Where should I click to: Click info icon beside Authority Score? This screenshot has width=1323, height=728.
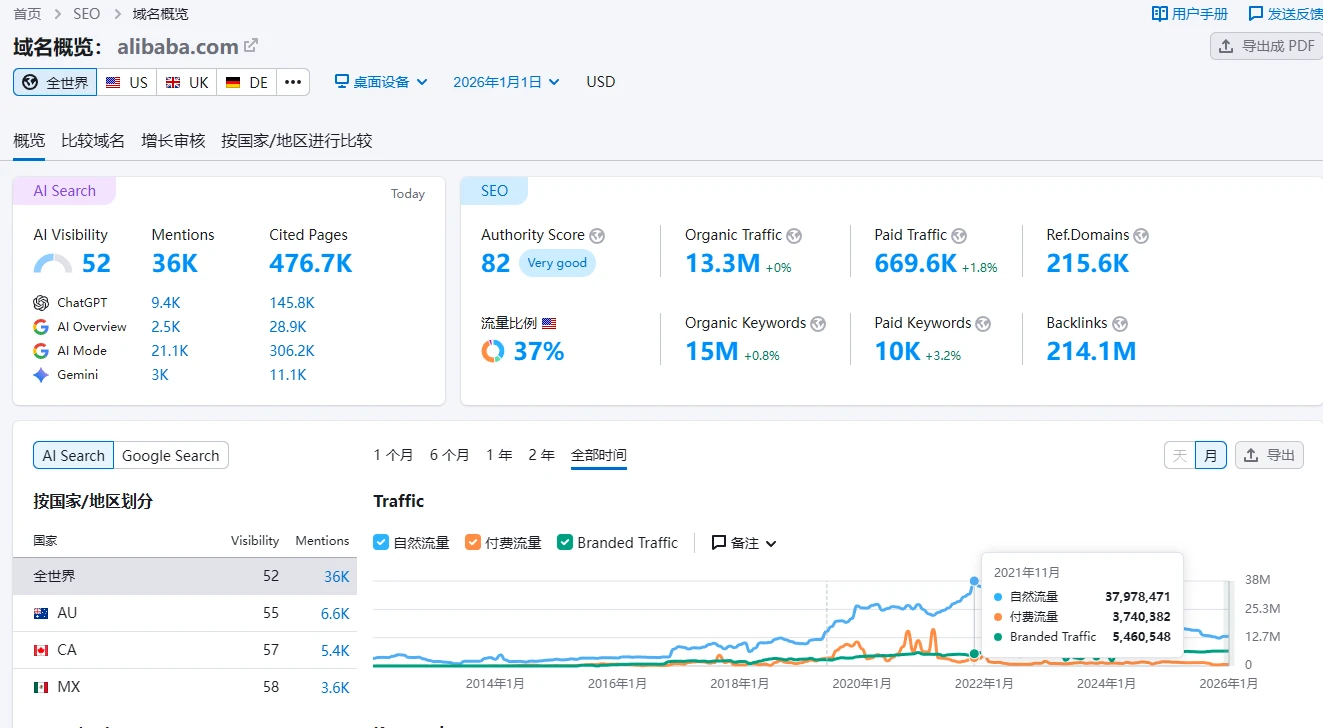point(597,236)
